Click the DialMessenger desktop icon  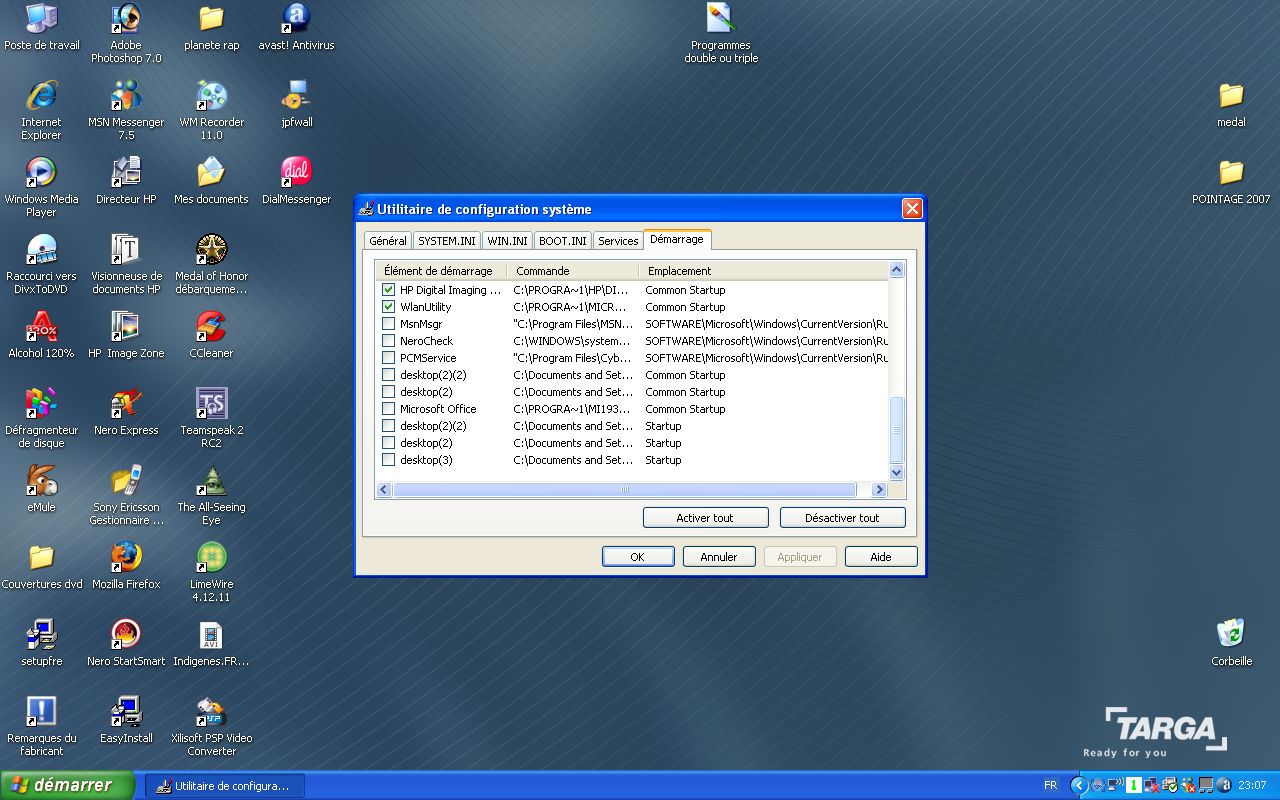tap(296, 181)
